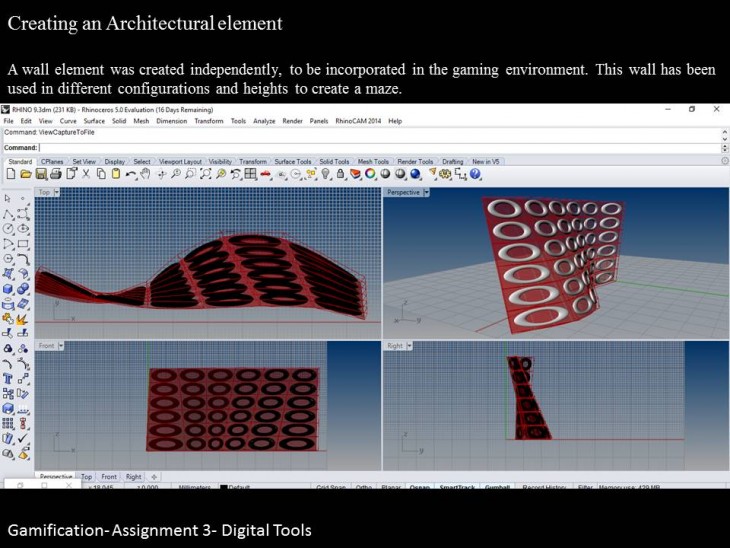730x548 pixels.
Task: Click the Circle tool in left sidebar
Action: (9, 228)
